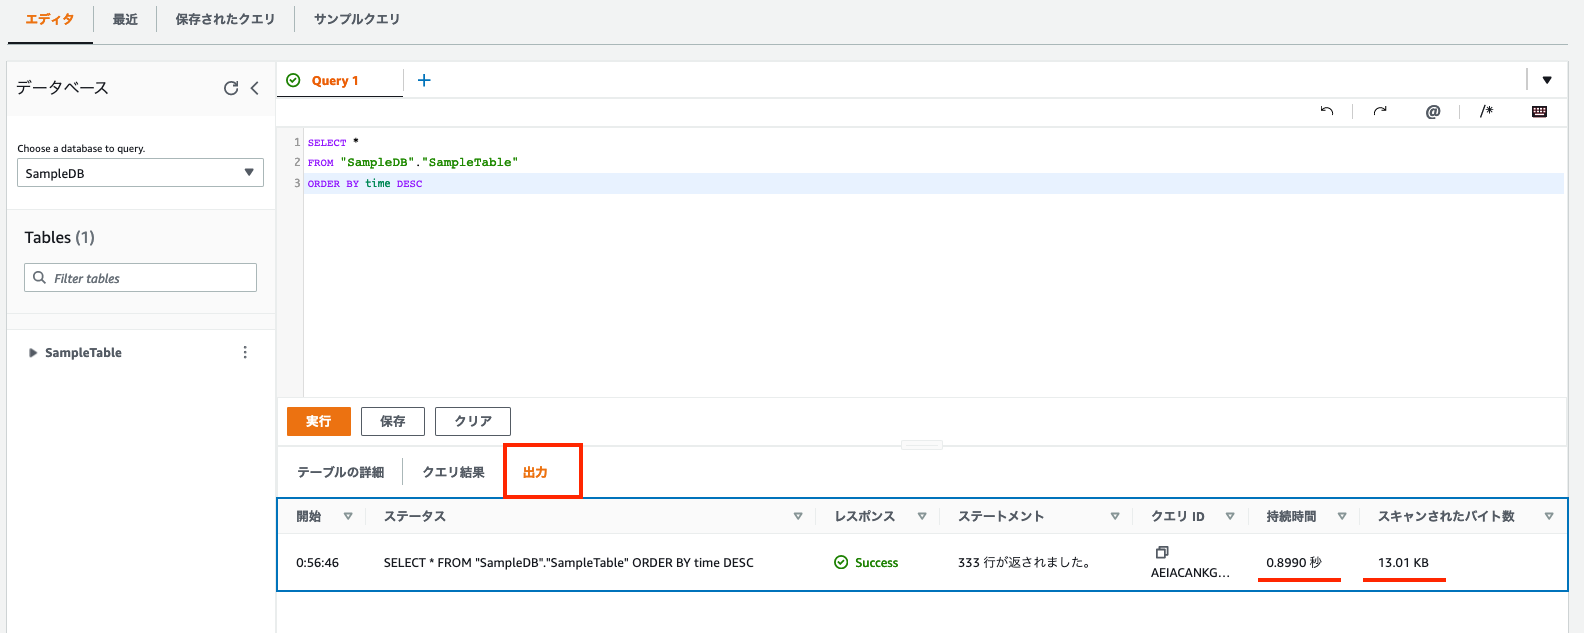Click the Query 1 success check icon
This screenshot has width=1584, height=633.
(x=293, y=80)
